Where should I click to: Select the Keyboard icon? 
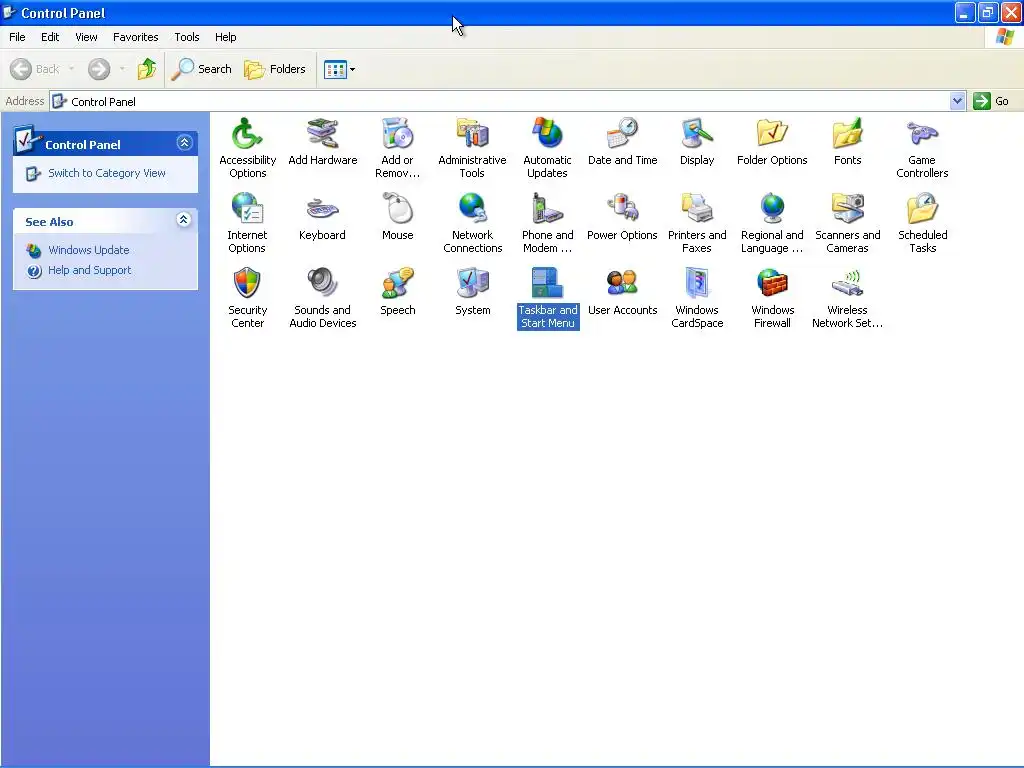point(323,217)
